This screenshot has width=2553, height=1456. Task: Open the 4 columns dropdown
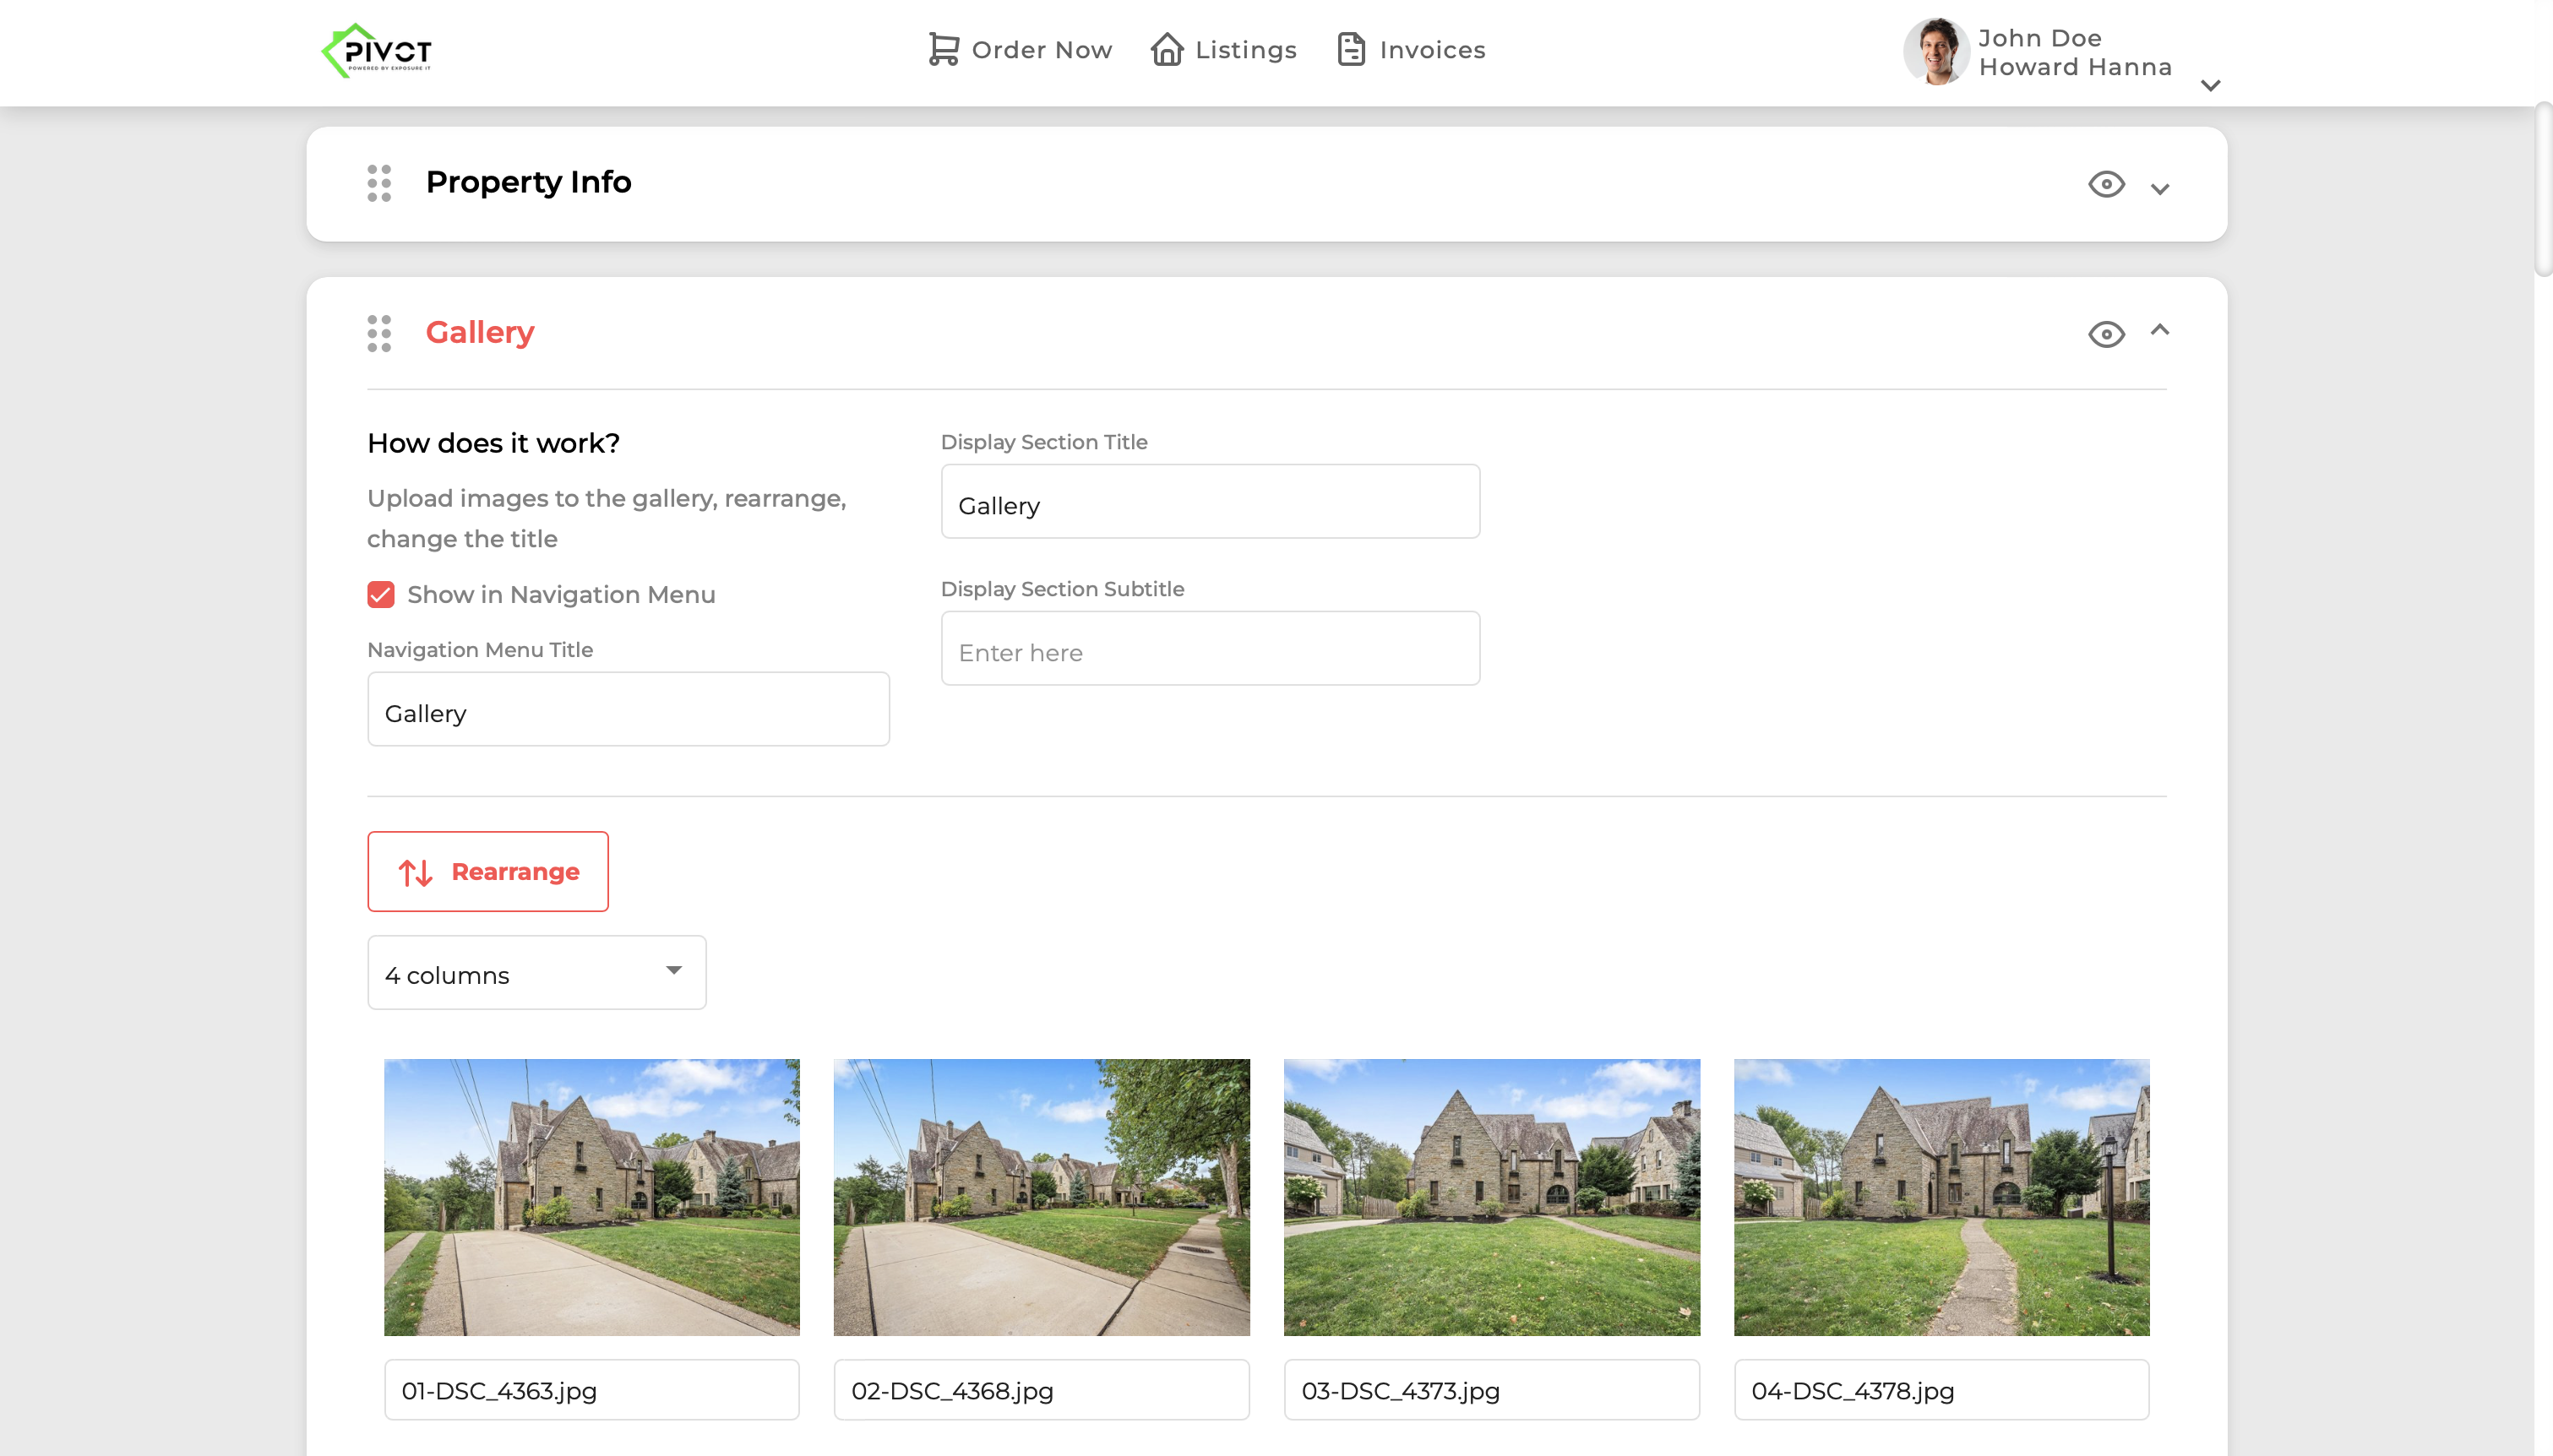tap(537, 972)
